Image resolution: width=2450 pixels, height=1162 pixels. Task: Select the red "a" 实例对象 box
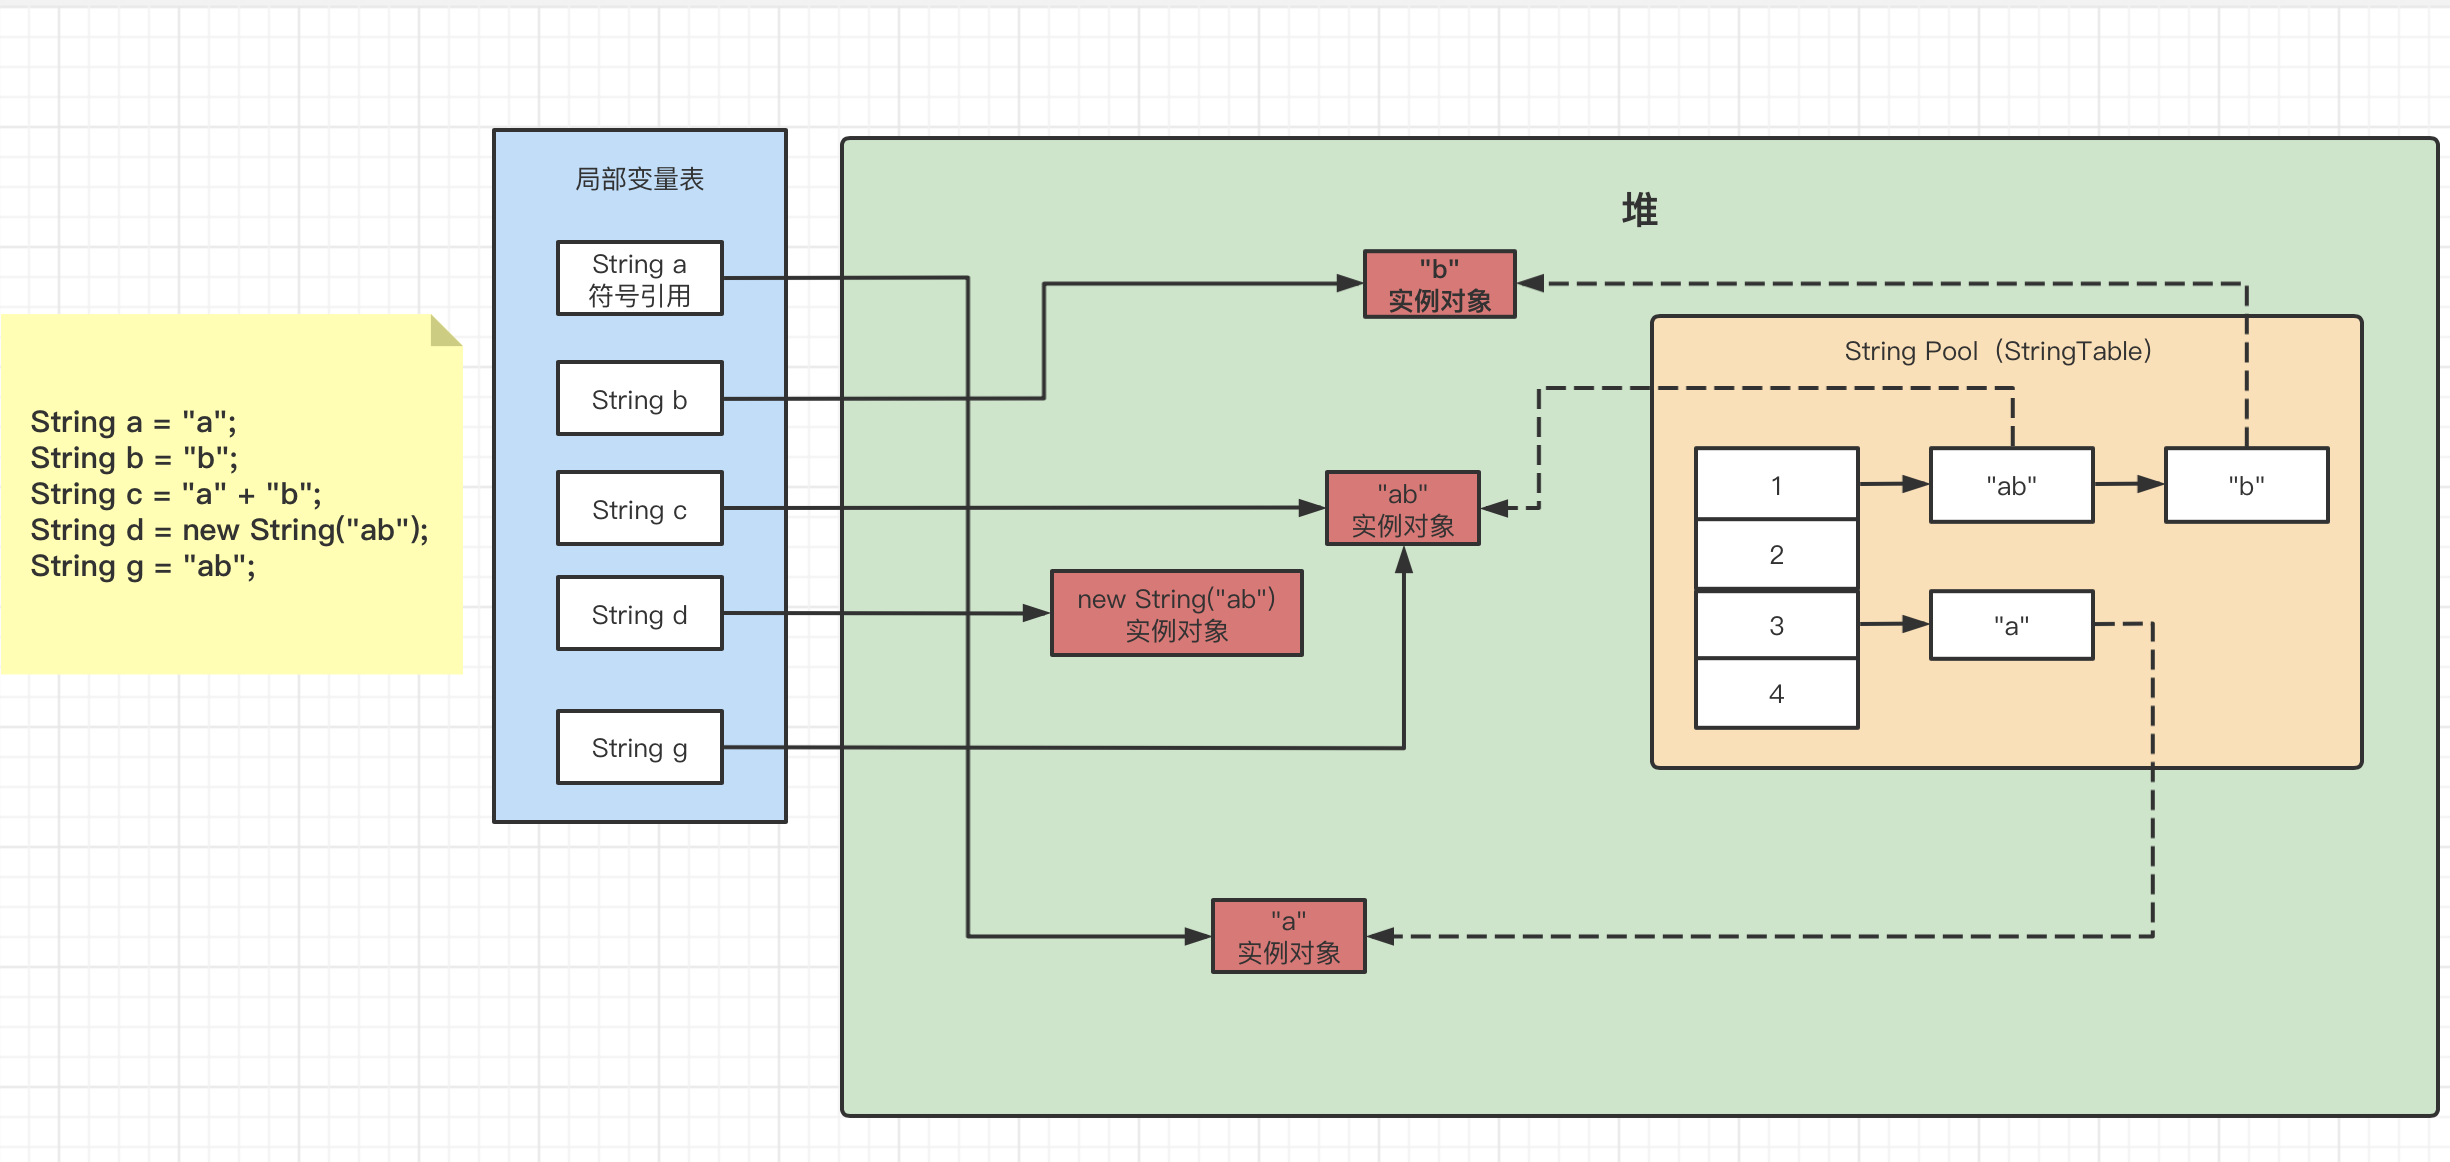coord(1289,937)
